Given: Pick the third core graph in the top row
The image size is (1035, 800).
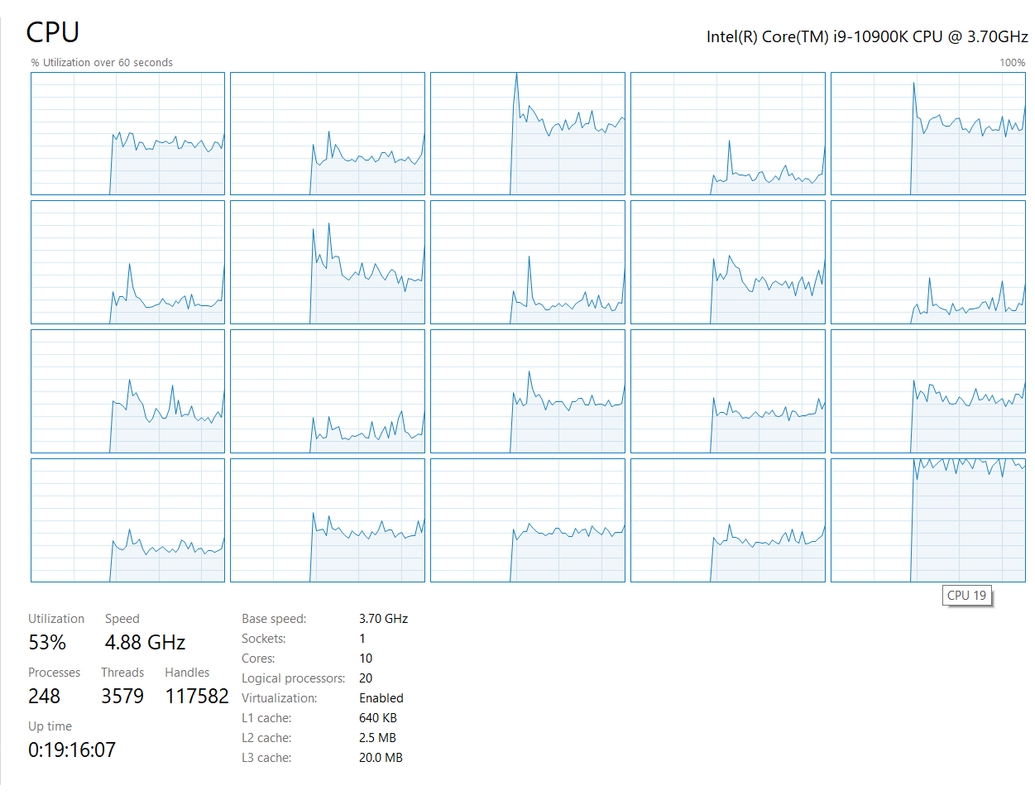Looking at the screenshot, I should [527, 133].
